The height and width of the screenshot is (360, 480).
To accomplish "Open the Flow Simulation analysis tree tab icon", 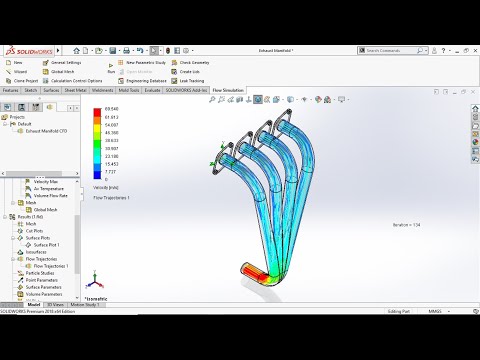I will pos(50,107).
